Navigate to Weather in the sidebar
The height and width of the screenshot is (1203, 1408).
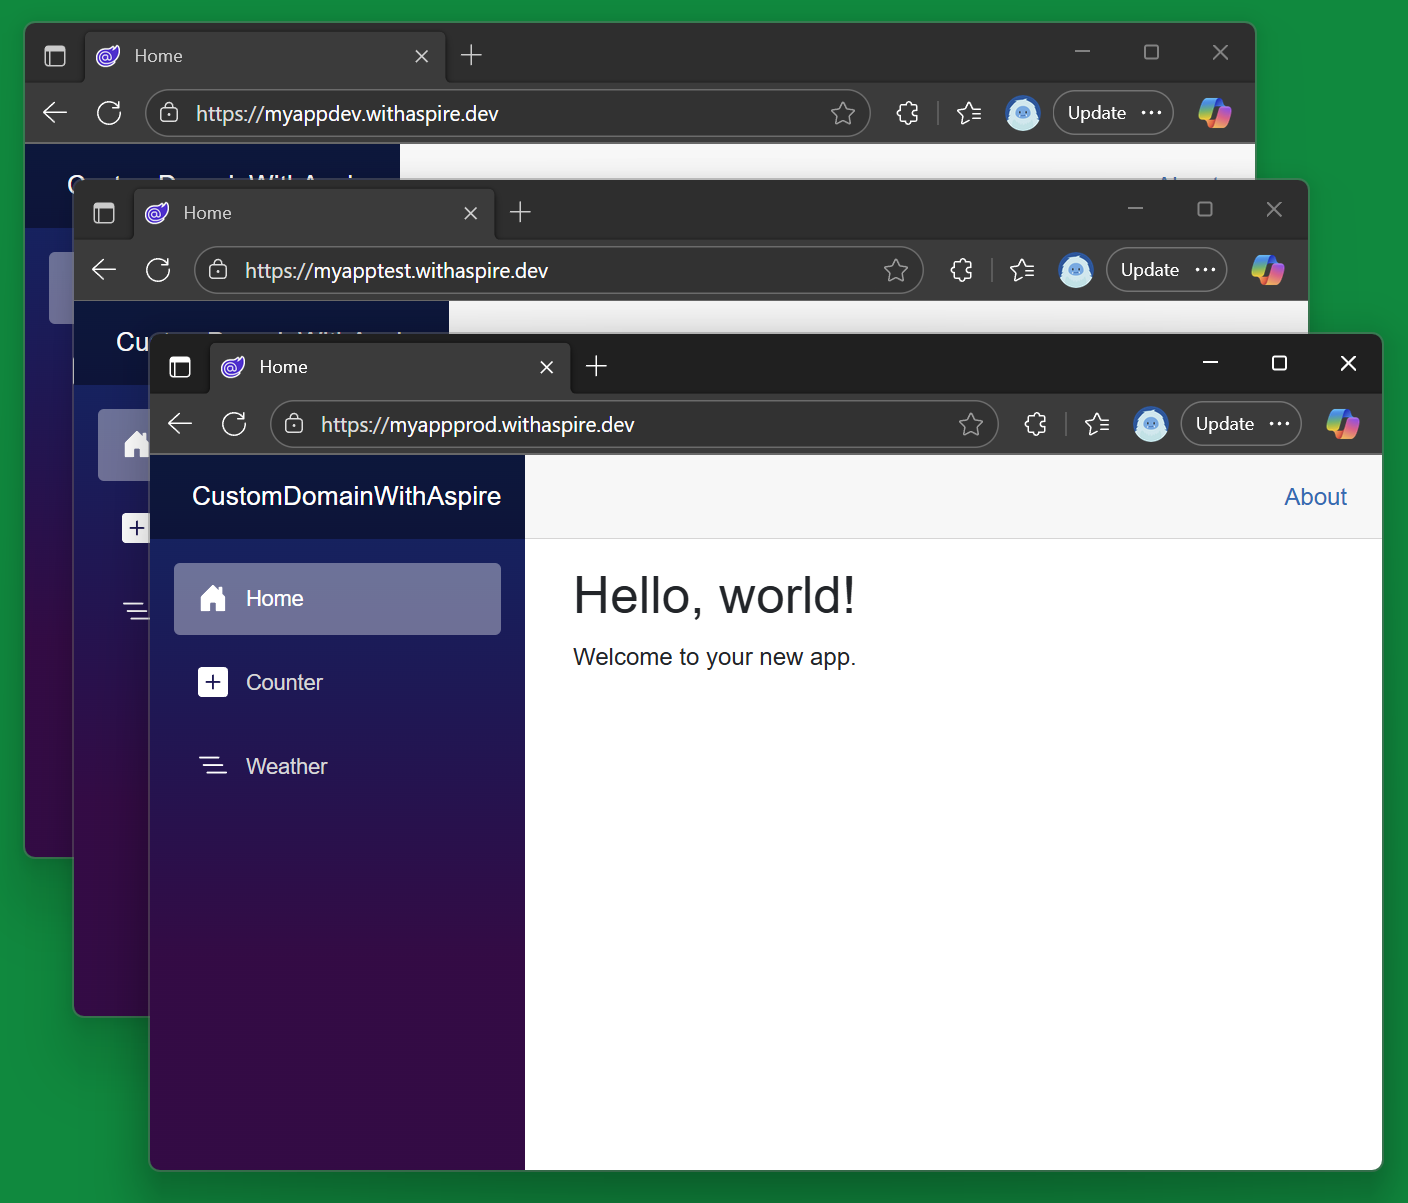286,767
